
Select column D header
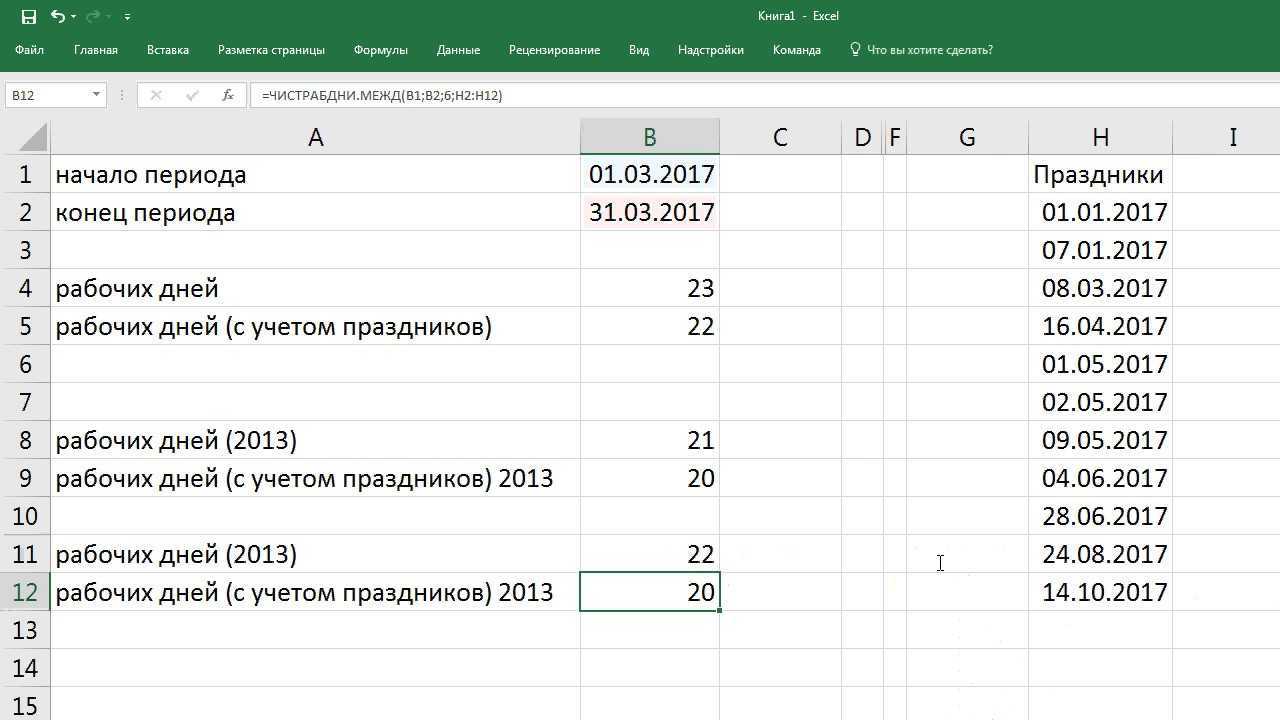pyautogui.click(x=862, y=137)
